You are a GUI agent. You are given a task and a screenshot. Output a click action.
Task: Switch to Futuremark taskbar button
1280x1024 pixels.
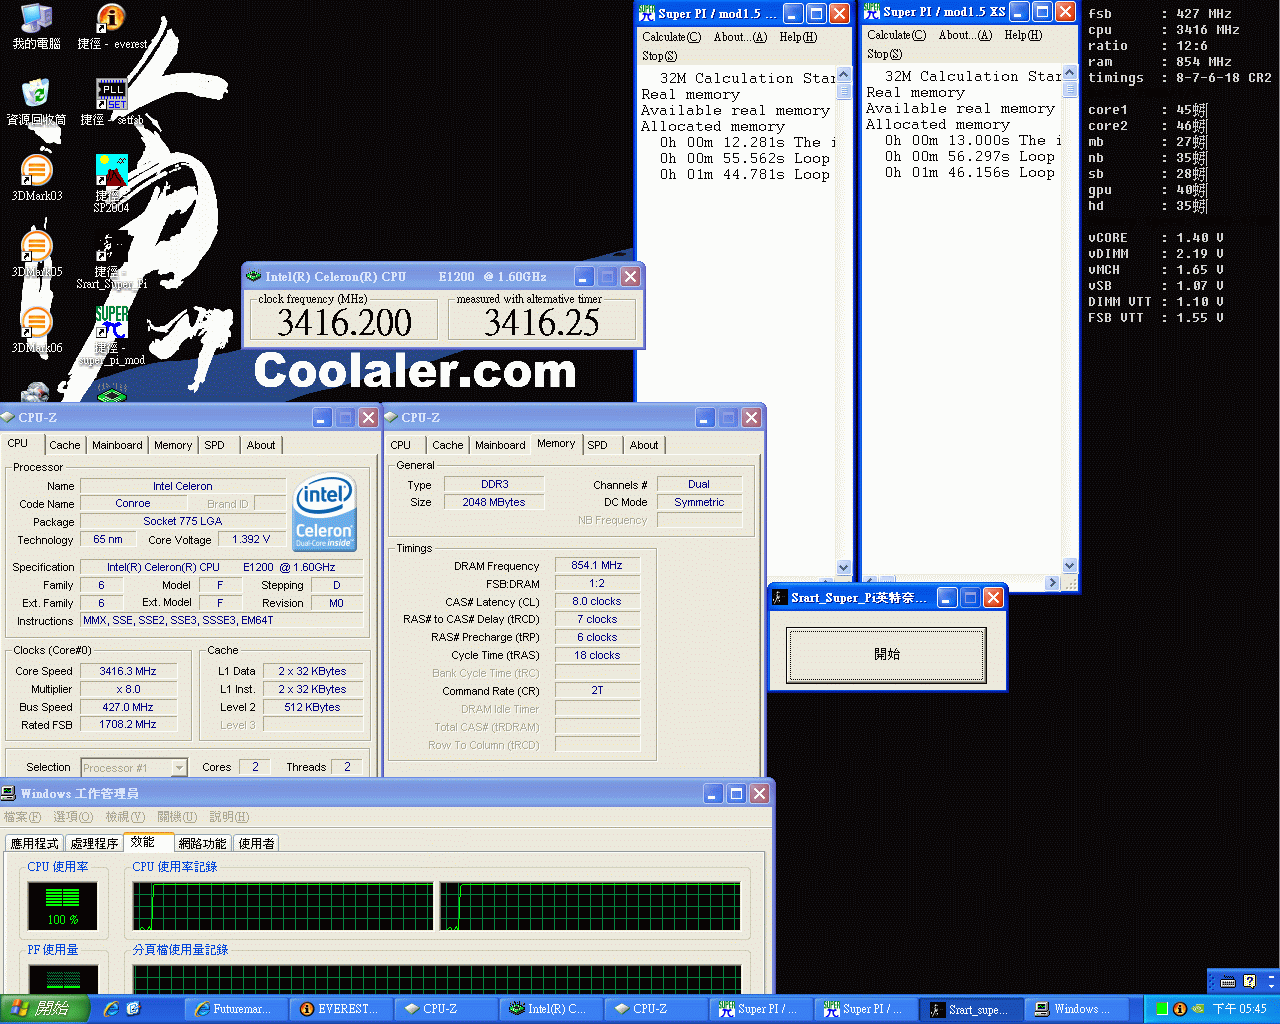236,1009
